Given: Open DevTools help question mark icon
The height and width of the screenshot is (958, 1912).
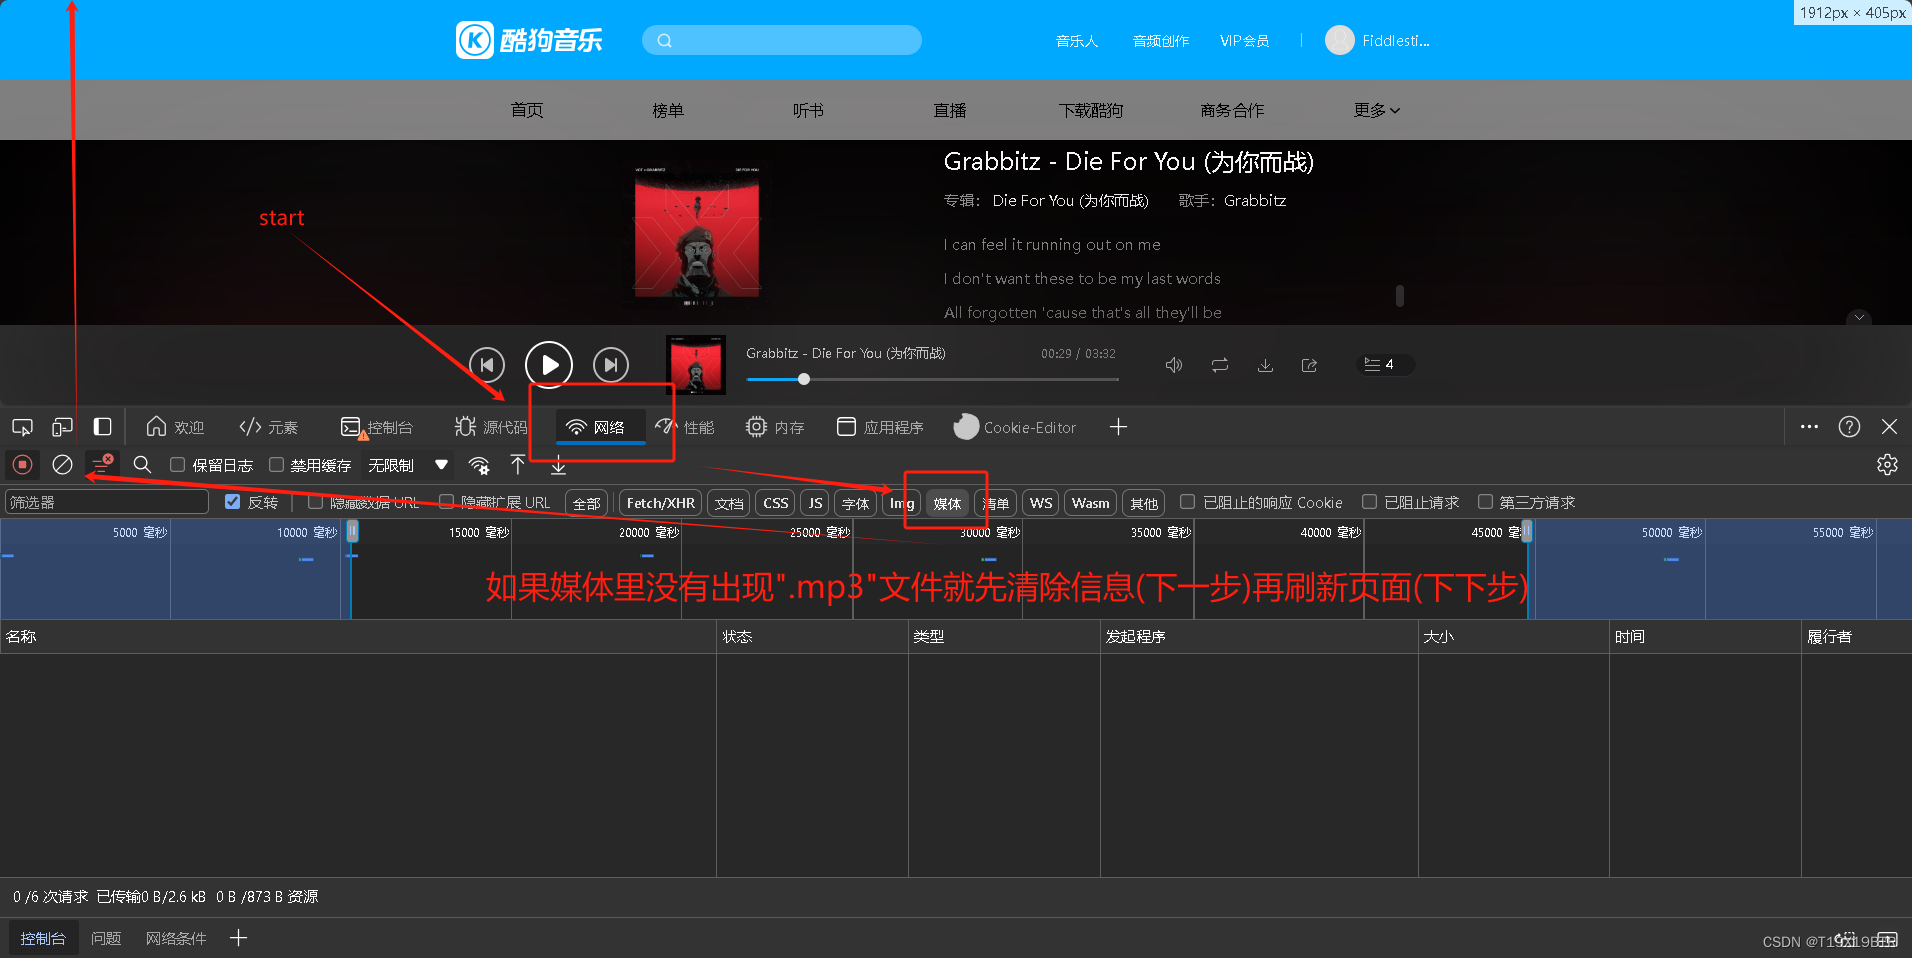Looking at the screenshot, I should tap(1849, 427).
